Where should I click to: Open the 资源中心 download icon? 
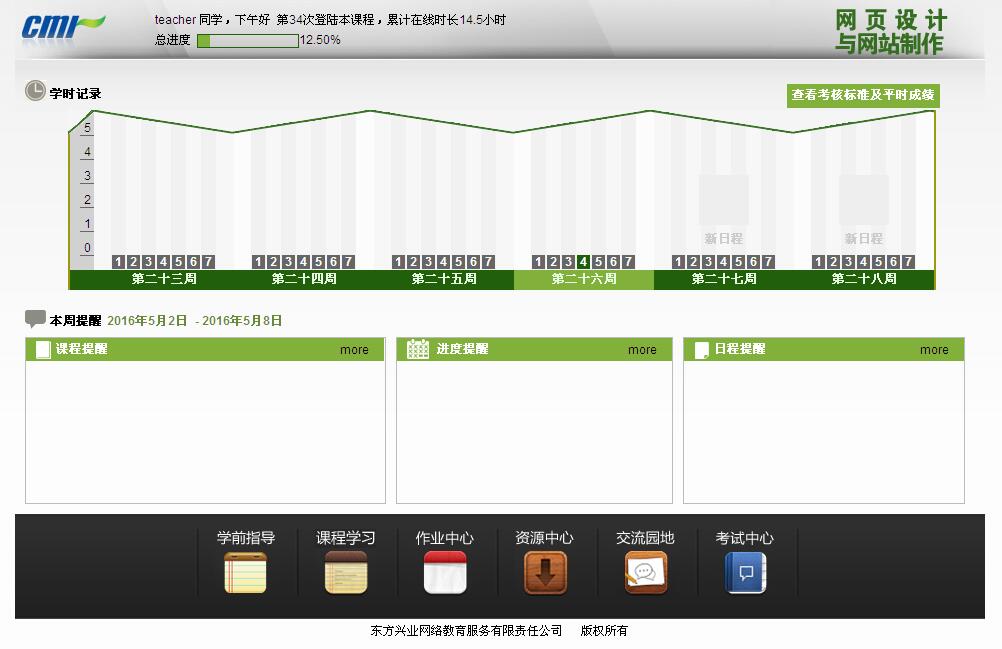(x=545, y=573)
